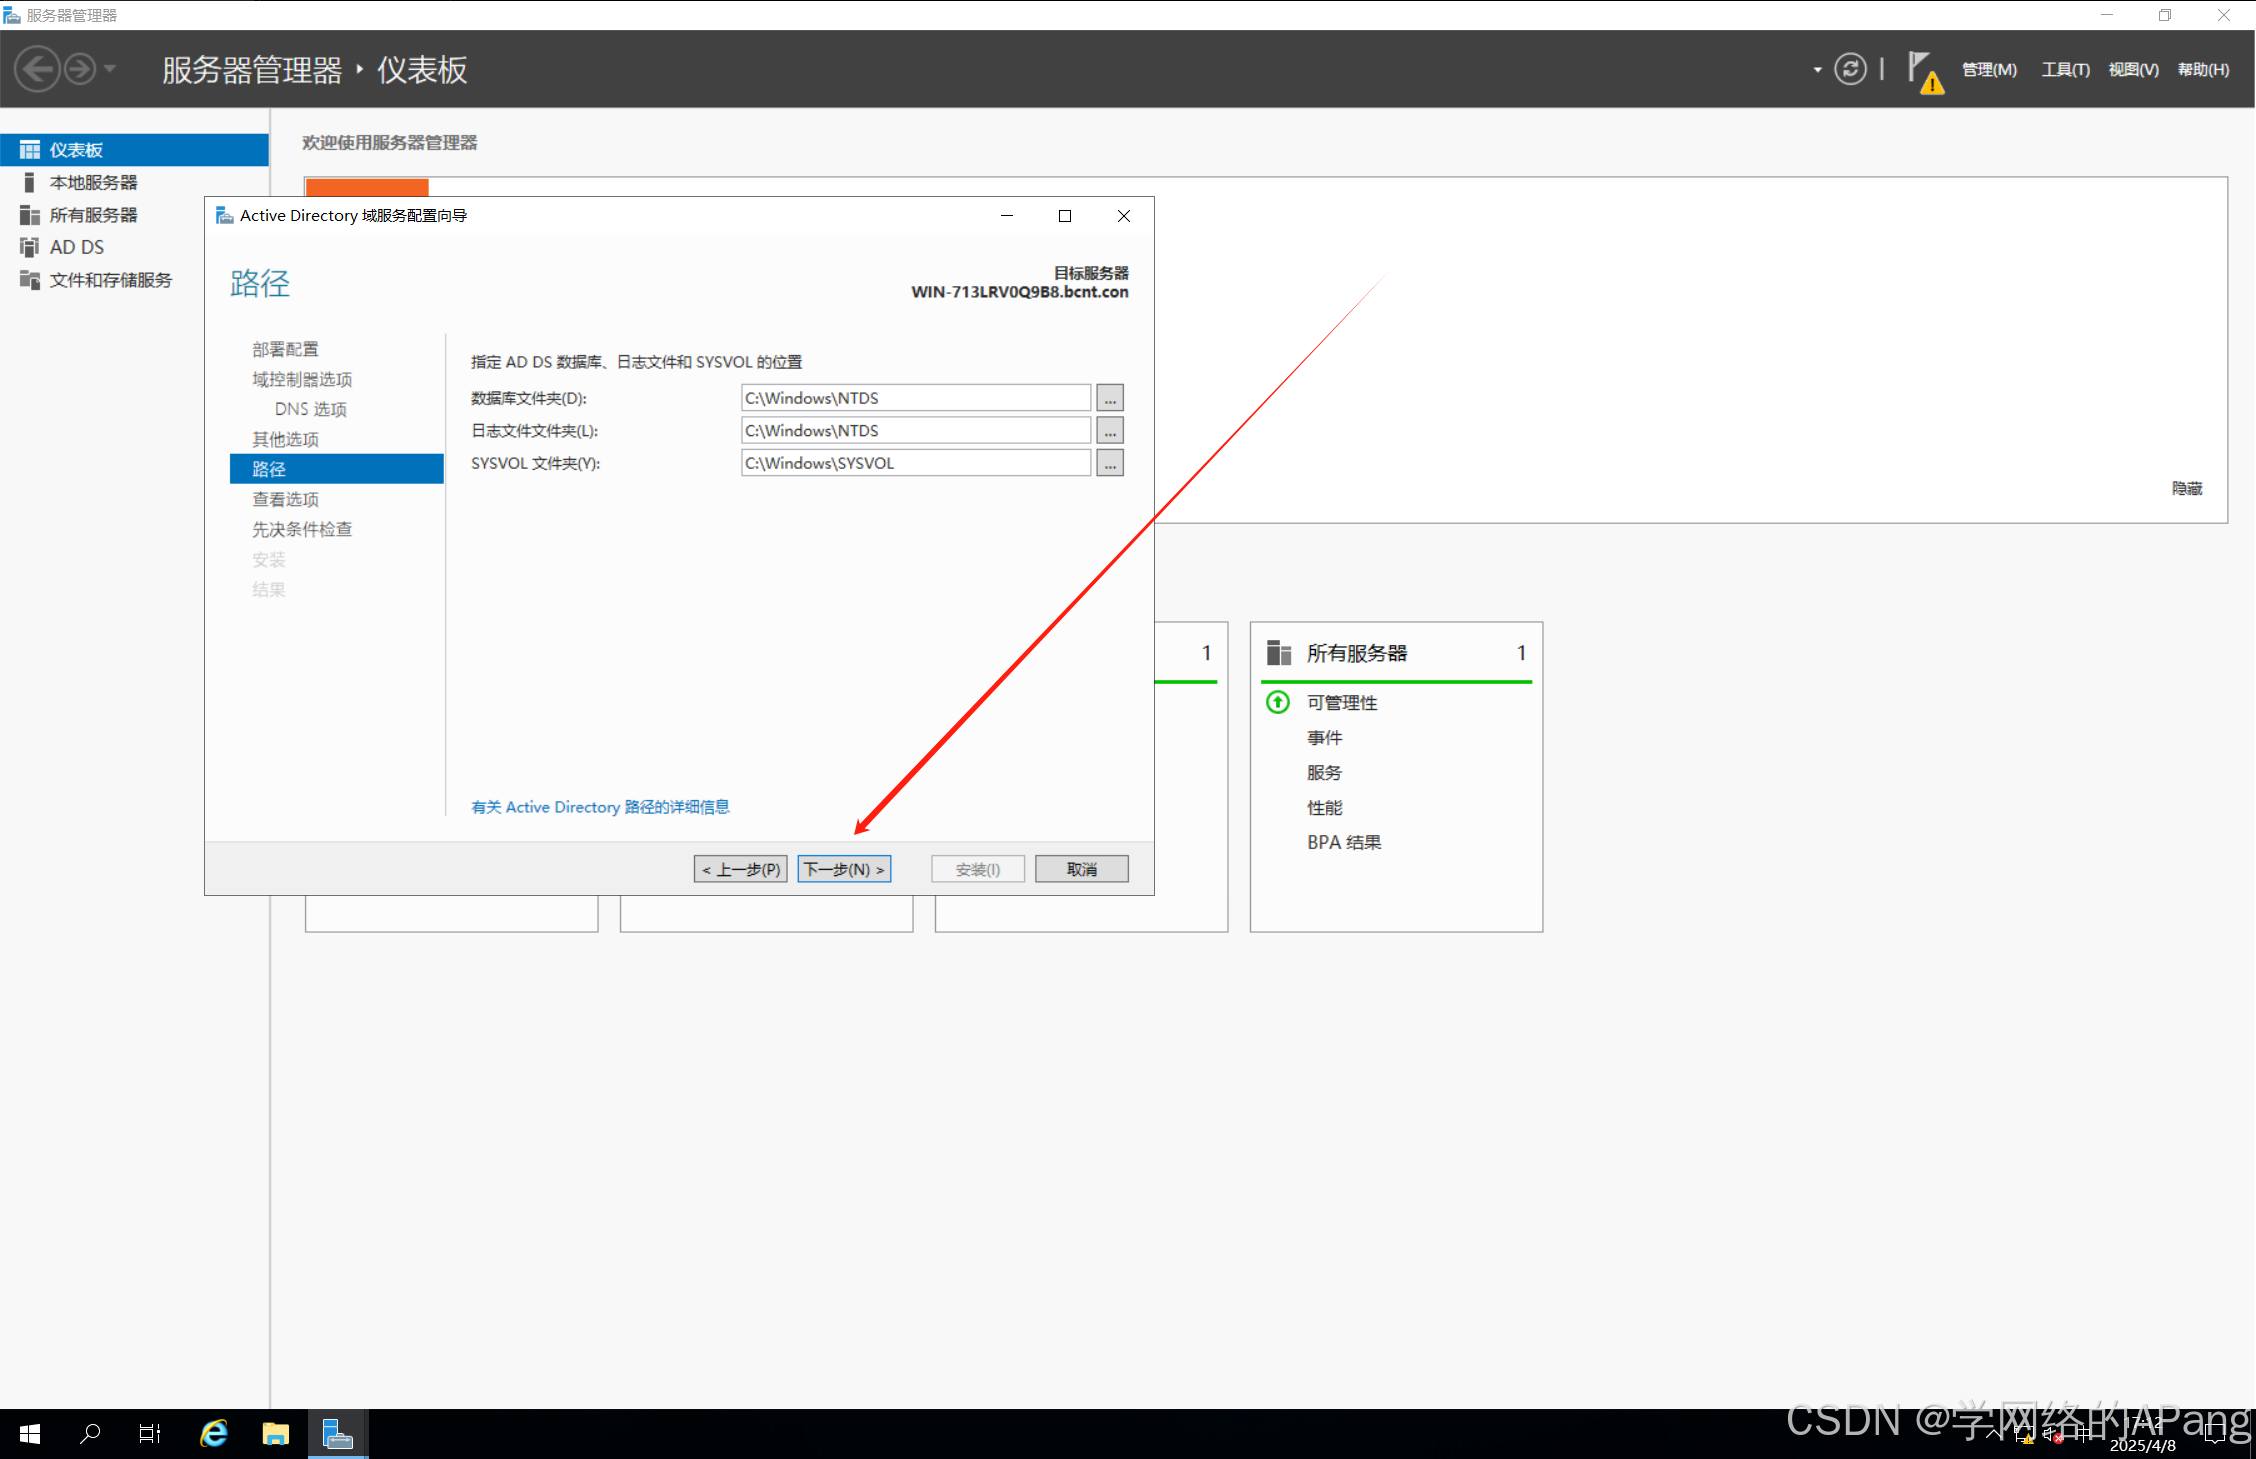Click the notifications flag with warning icon
Screen dimensions: 2256x1459
(1923, 71)
